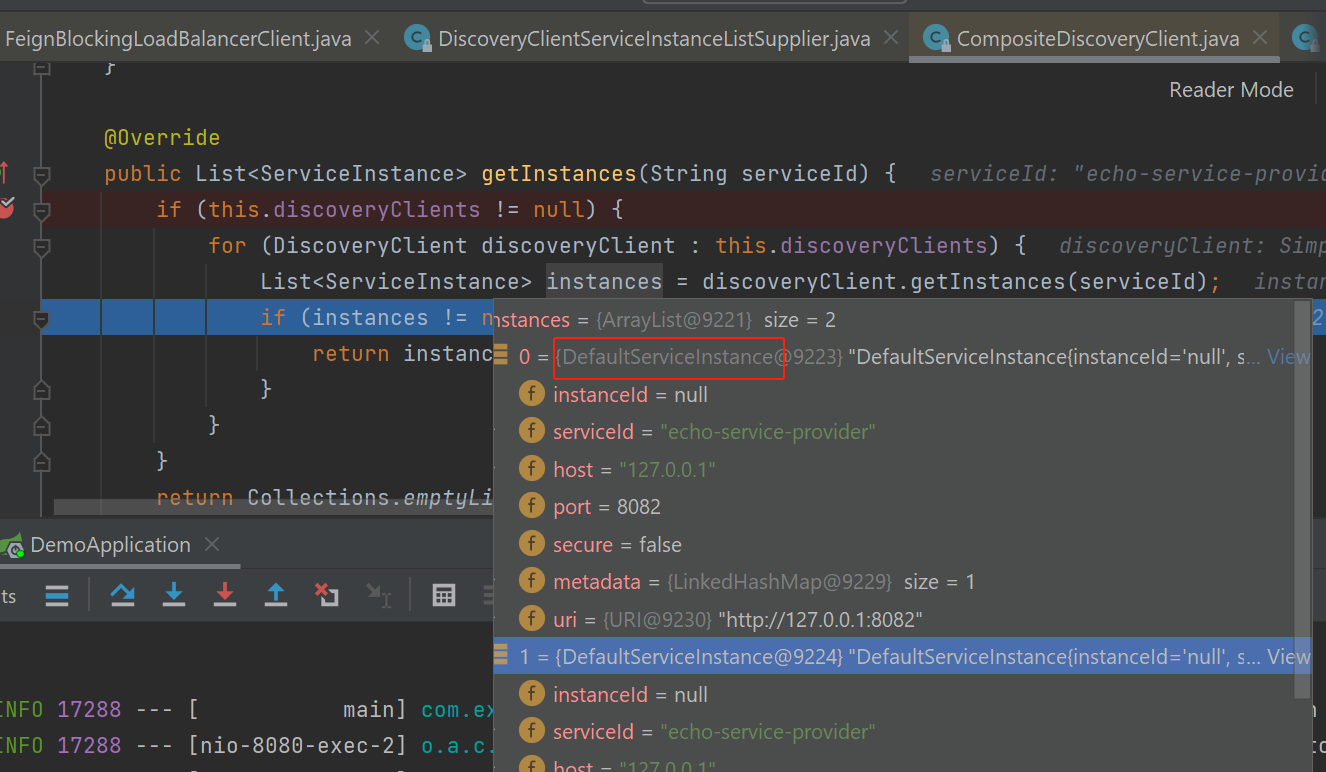Click 'instanceId = null' under entry 0
This screenshot has width=1326, height=772.
coord(630,395)
